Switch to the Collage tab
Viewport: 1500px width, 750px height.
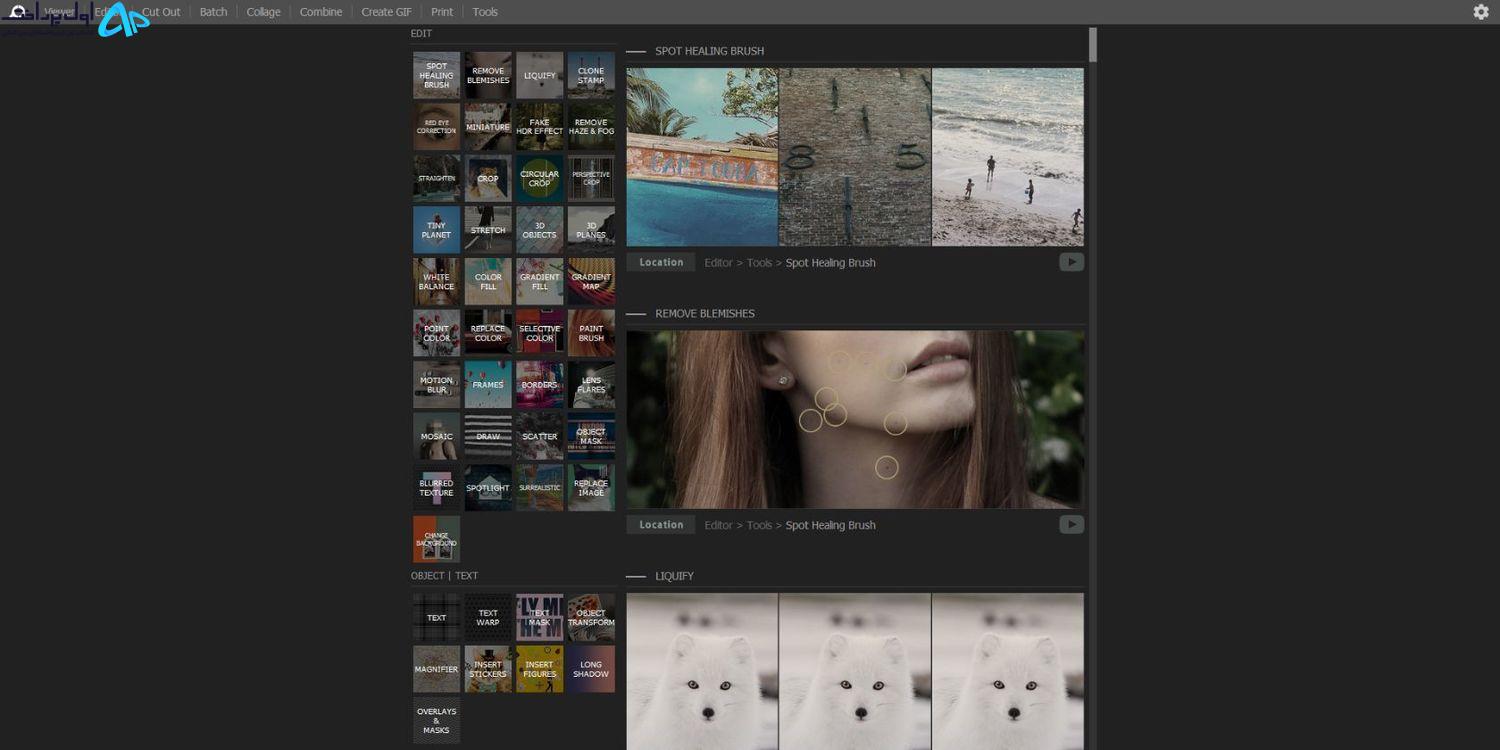tap(264, 12)
